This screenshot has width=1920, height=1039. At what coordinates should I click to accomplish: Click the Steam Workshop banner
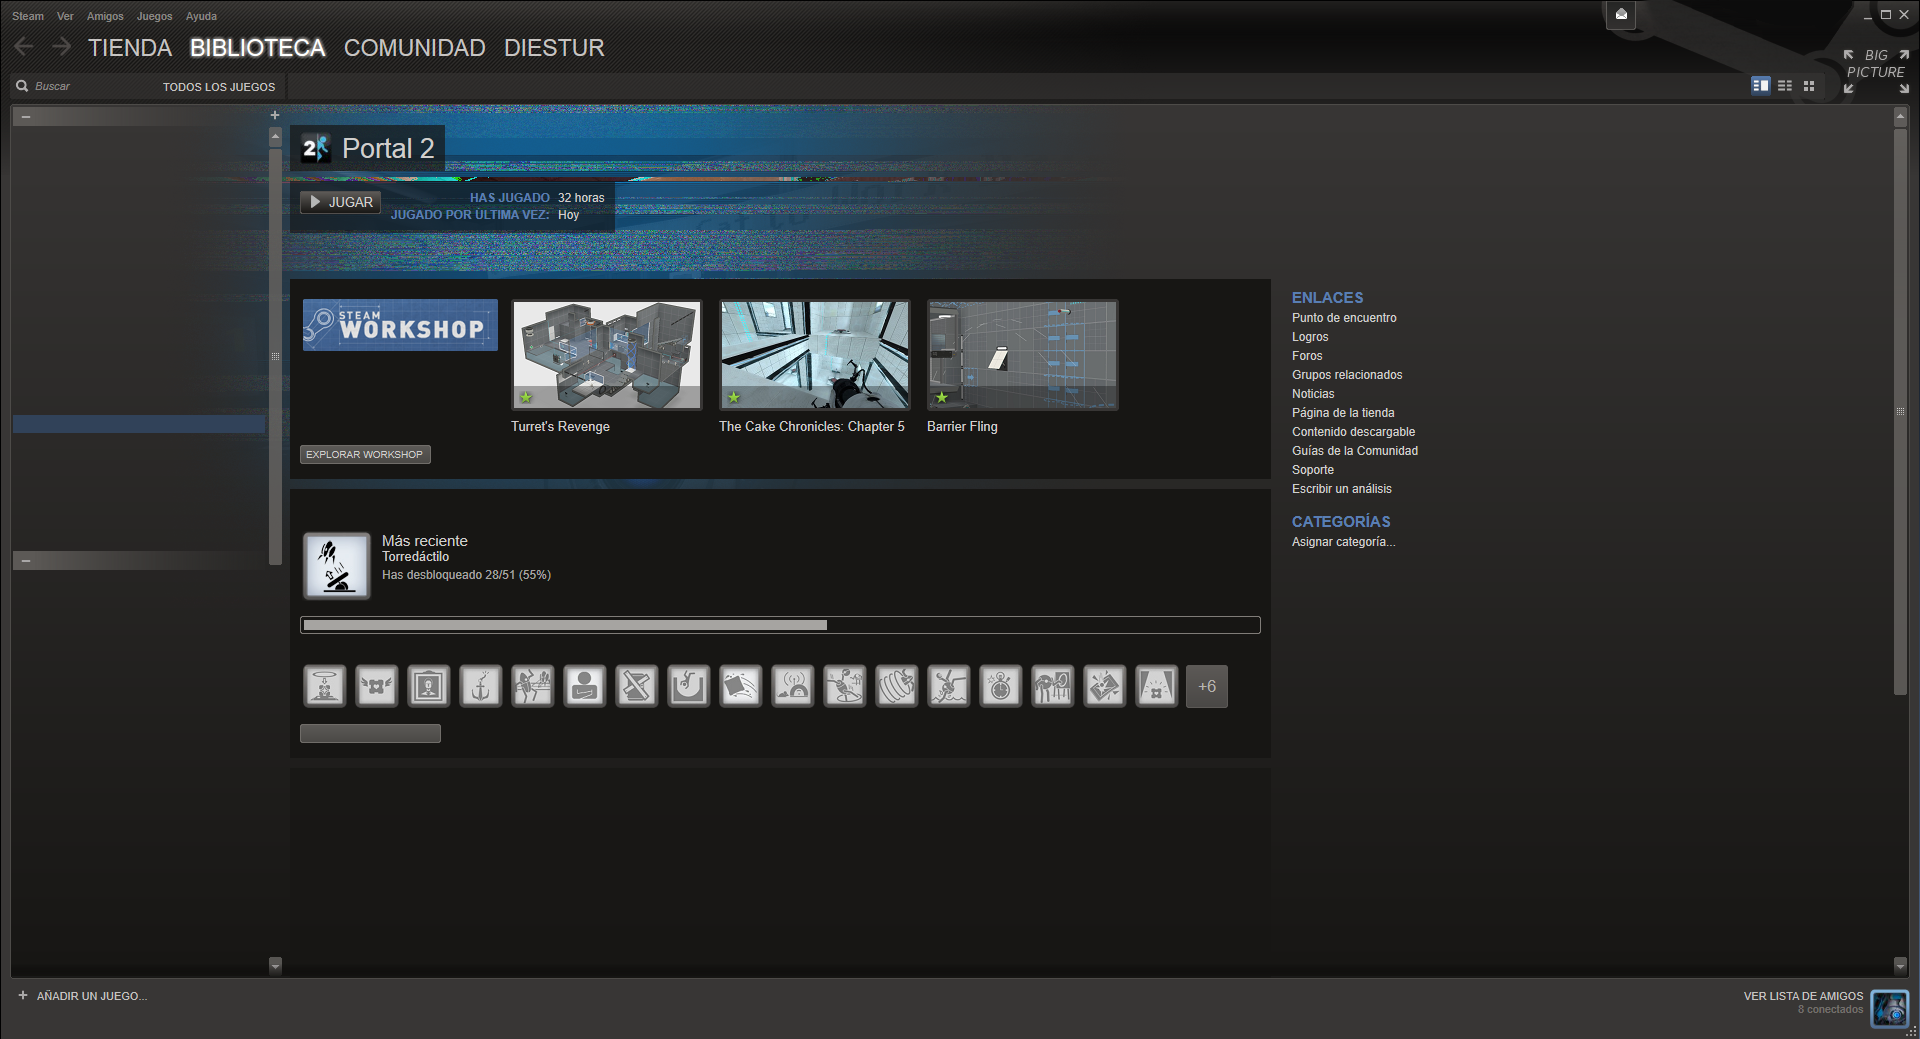[x=400, y=325]
